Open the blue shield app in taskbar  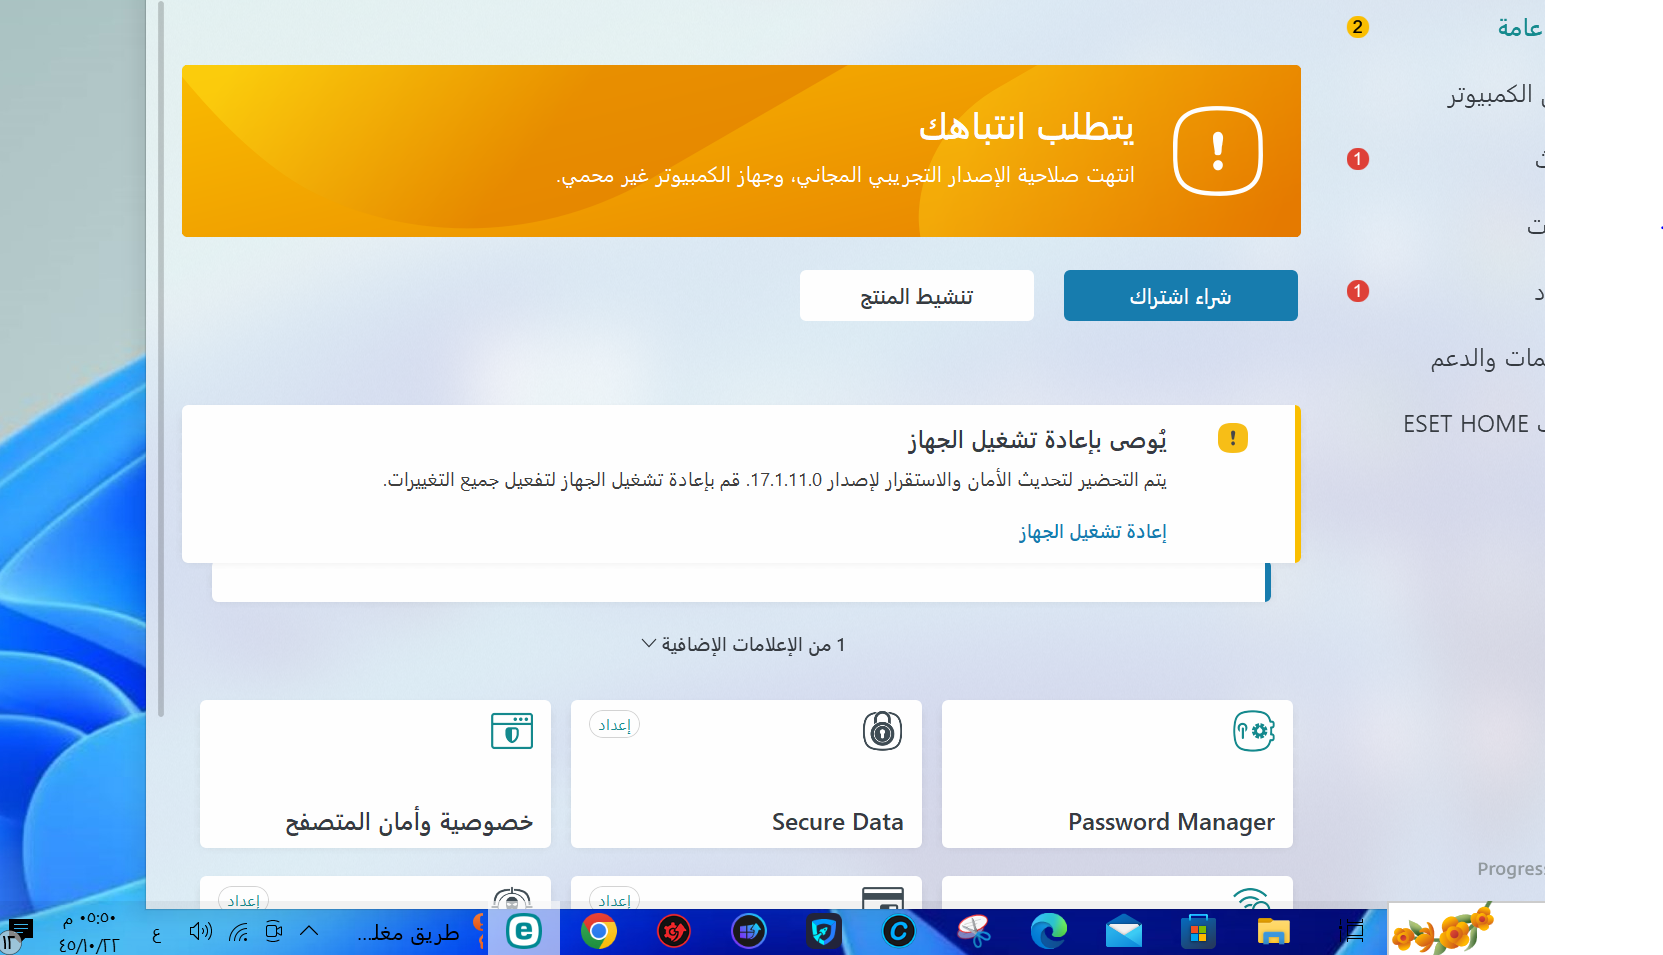click(x=824, y=932)
